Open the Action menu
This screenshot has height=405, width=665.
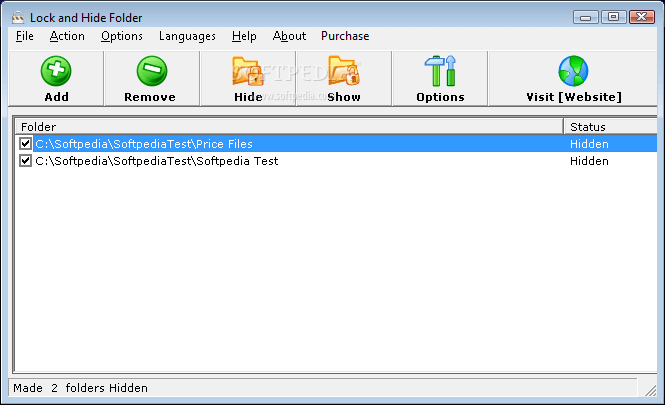[x=67, y=36]
